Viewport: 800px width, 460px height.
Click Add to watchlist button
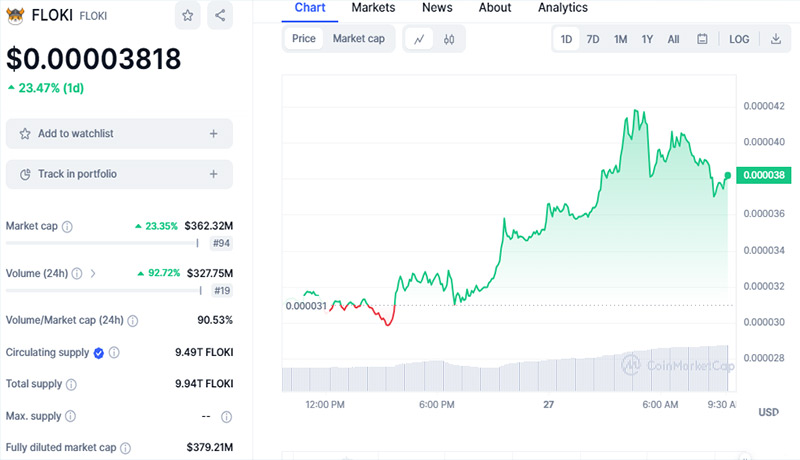119,134
